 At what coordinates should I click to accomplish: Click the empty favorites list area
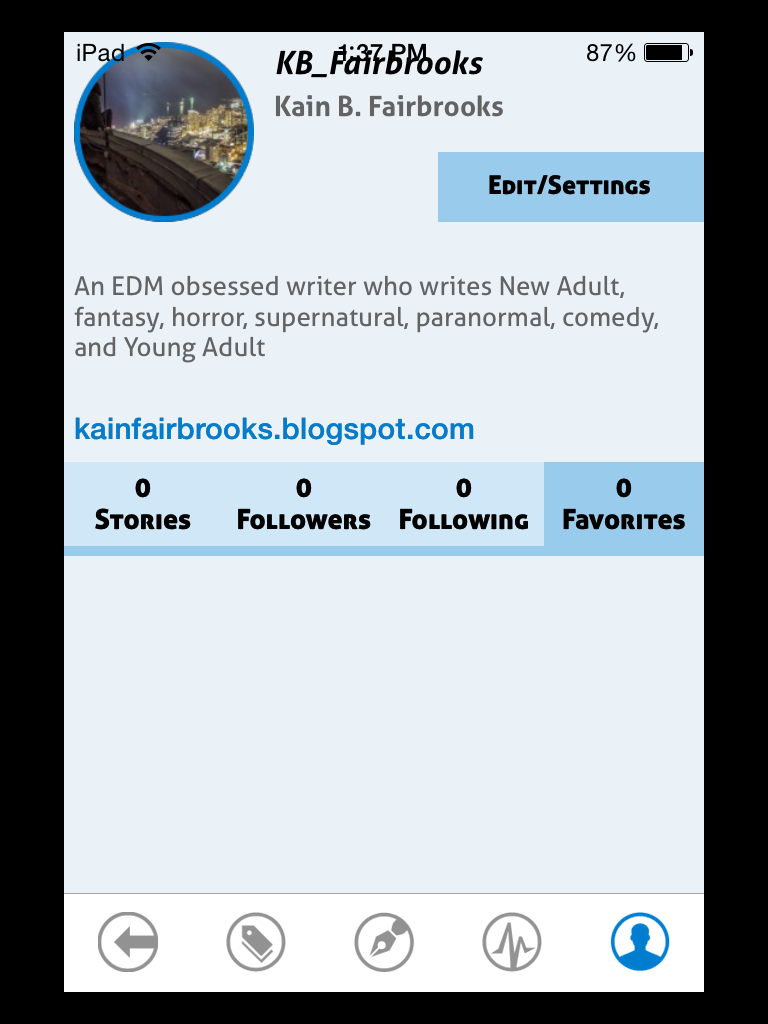pyautogui.click(x=384, y=724)
